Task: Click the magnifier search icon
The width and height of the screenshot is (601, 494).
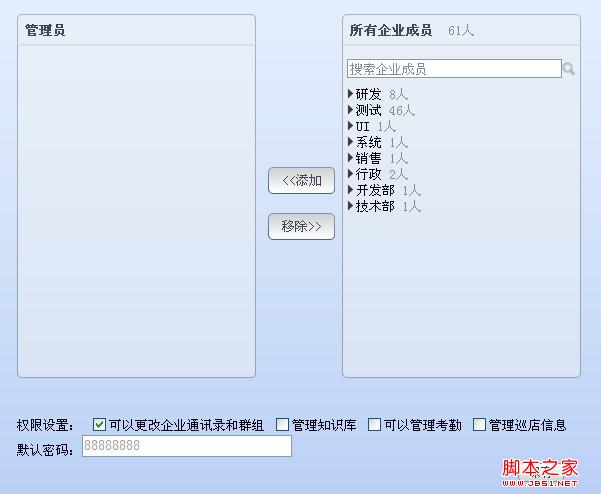Action: point(569,69)
